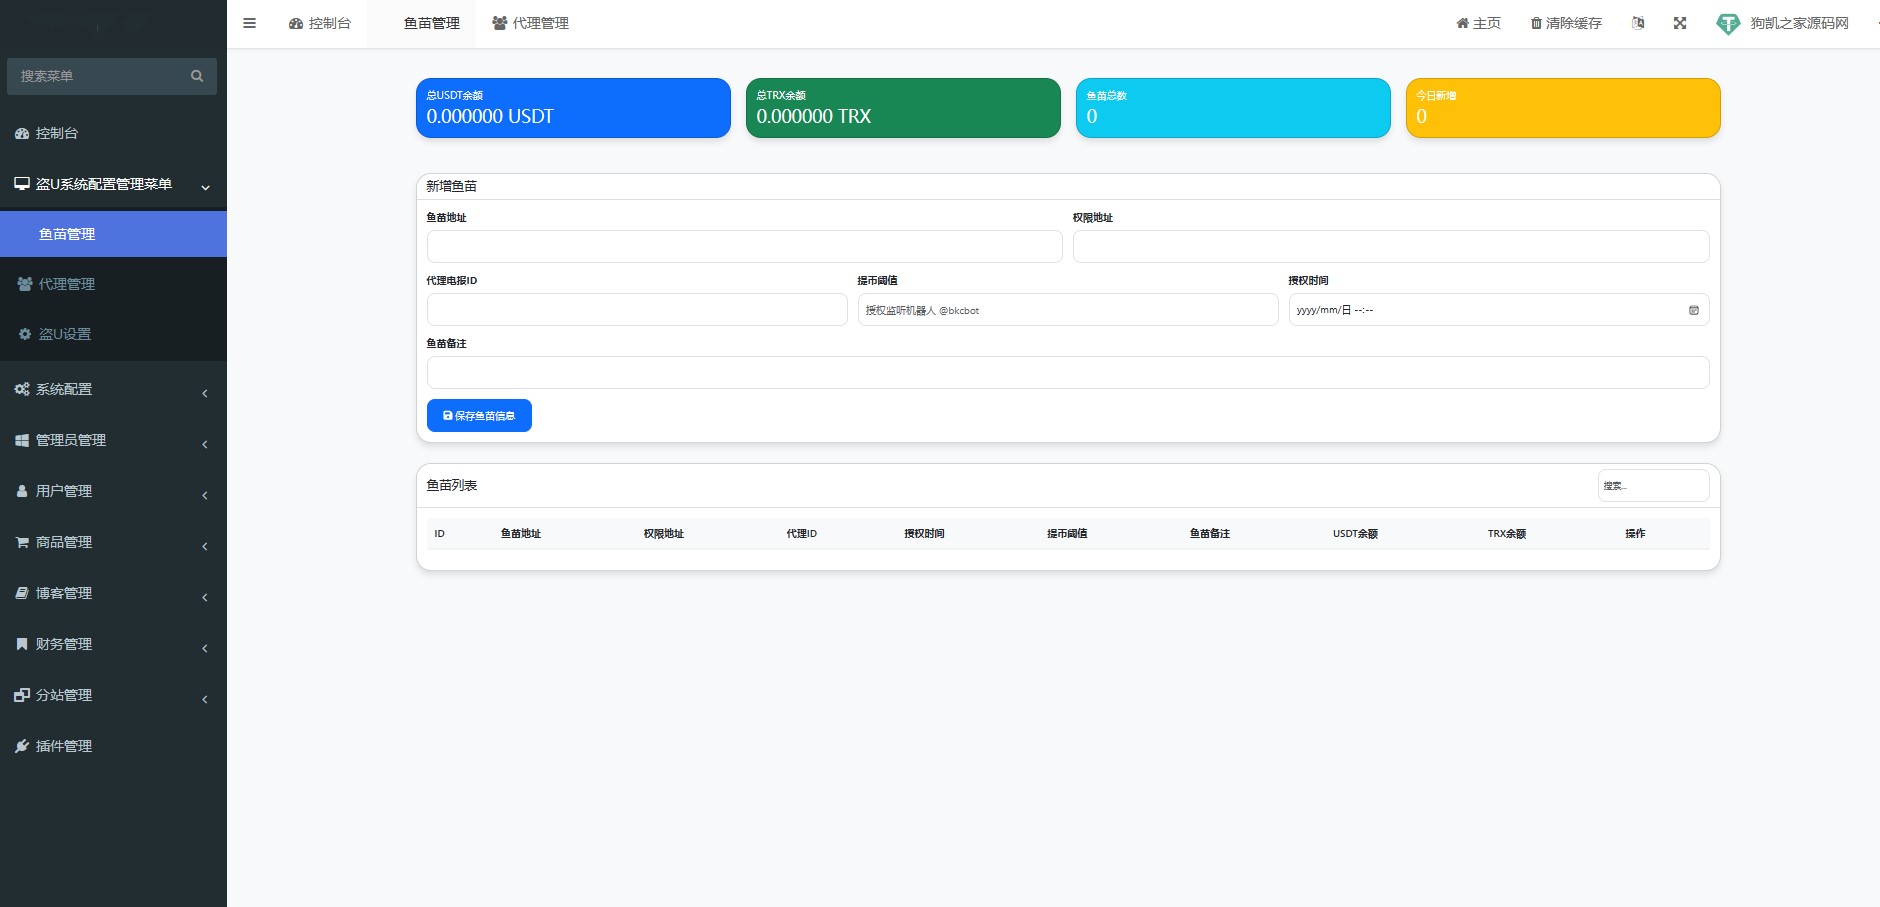This screenshot has height=907, width=1880.
Task: Click the language translate icon in header
Action: pyautogui.click(x=1638, y=23)
